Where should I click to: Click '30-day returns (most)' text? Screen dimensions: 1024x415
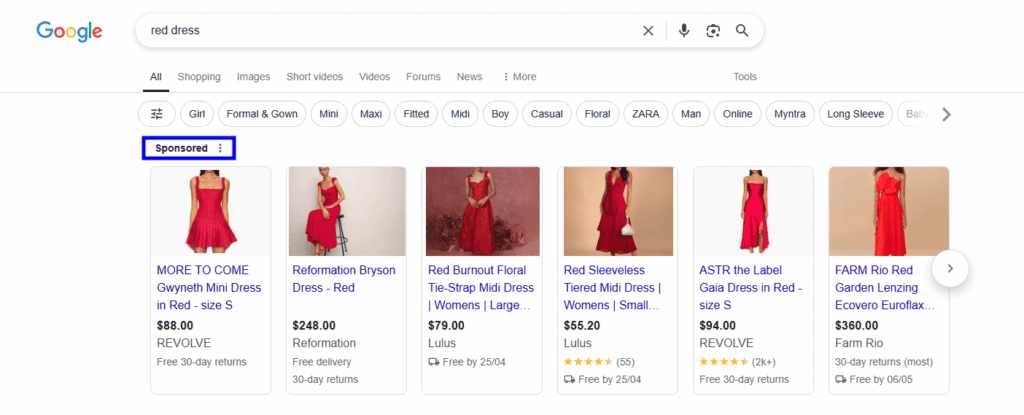pos(884,362)
